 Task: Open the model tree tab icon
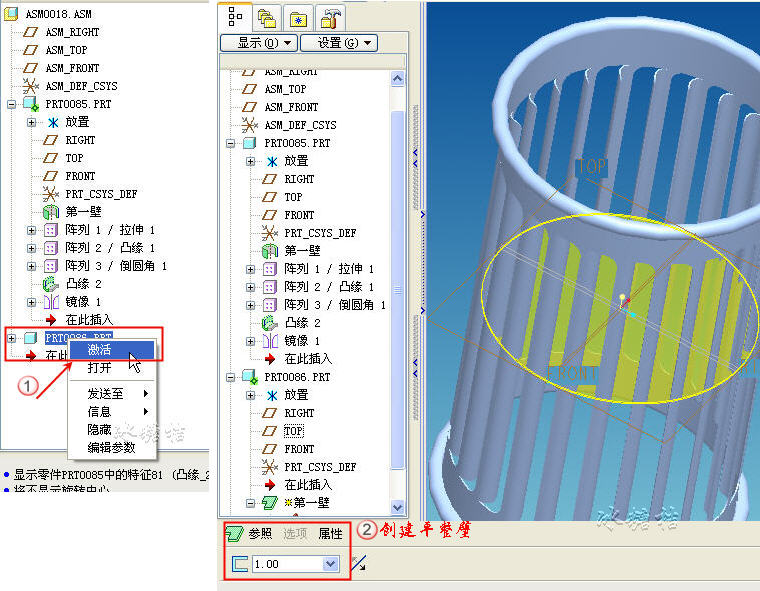(x=235, y=17)
